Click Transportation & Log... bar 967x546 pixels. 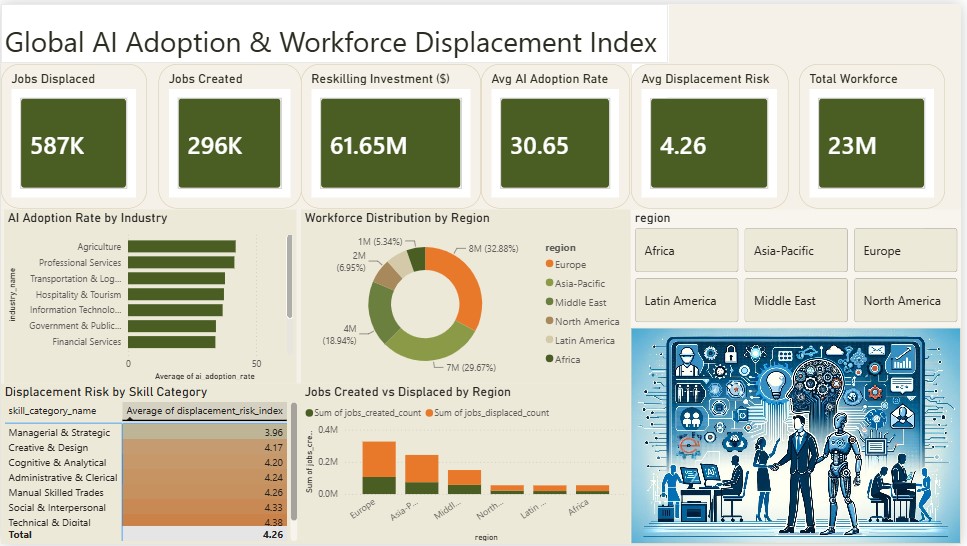coord(176,278)
